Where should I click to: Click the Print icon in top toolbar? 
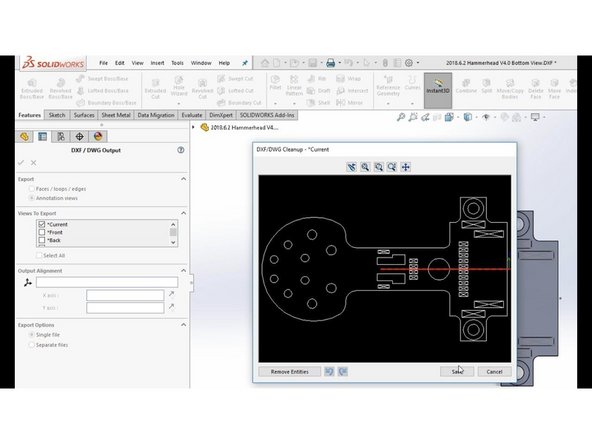pyautogui.click(x=331, y=63)
